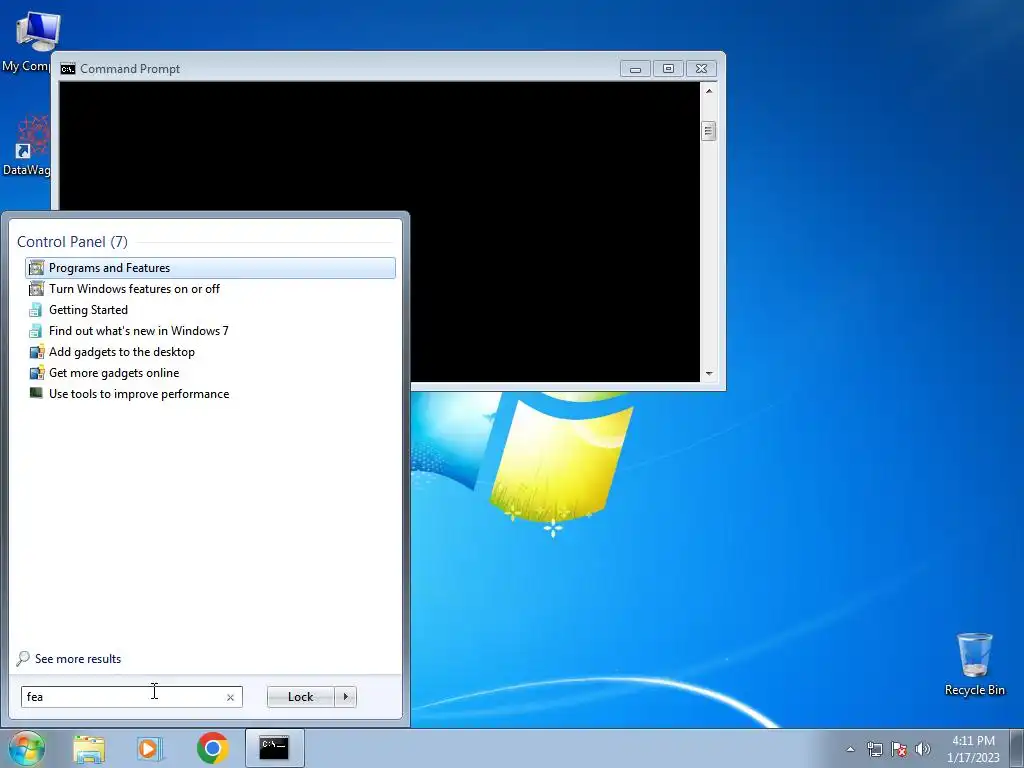1024x768 pixels.
Task: Click the Command Prompt title bar icon
Action: point(67,69)
